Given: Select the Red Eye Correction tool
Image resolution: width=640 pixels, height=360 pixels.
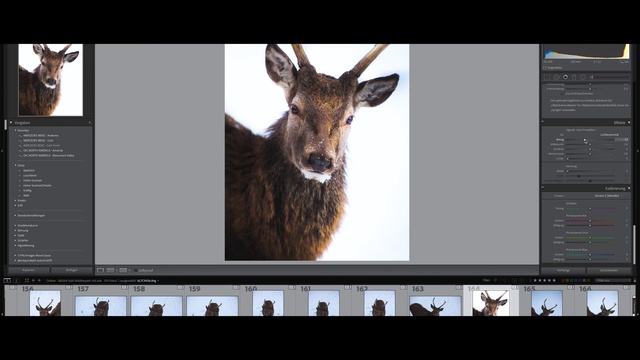Looking at the screenshot, I should [x=565, y=77].
